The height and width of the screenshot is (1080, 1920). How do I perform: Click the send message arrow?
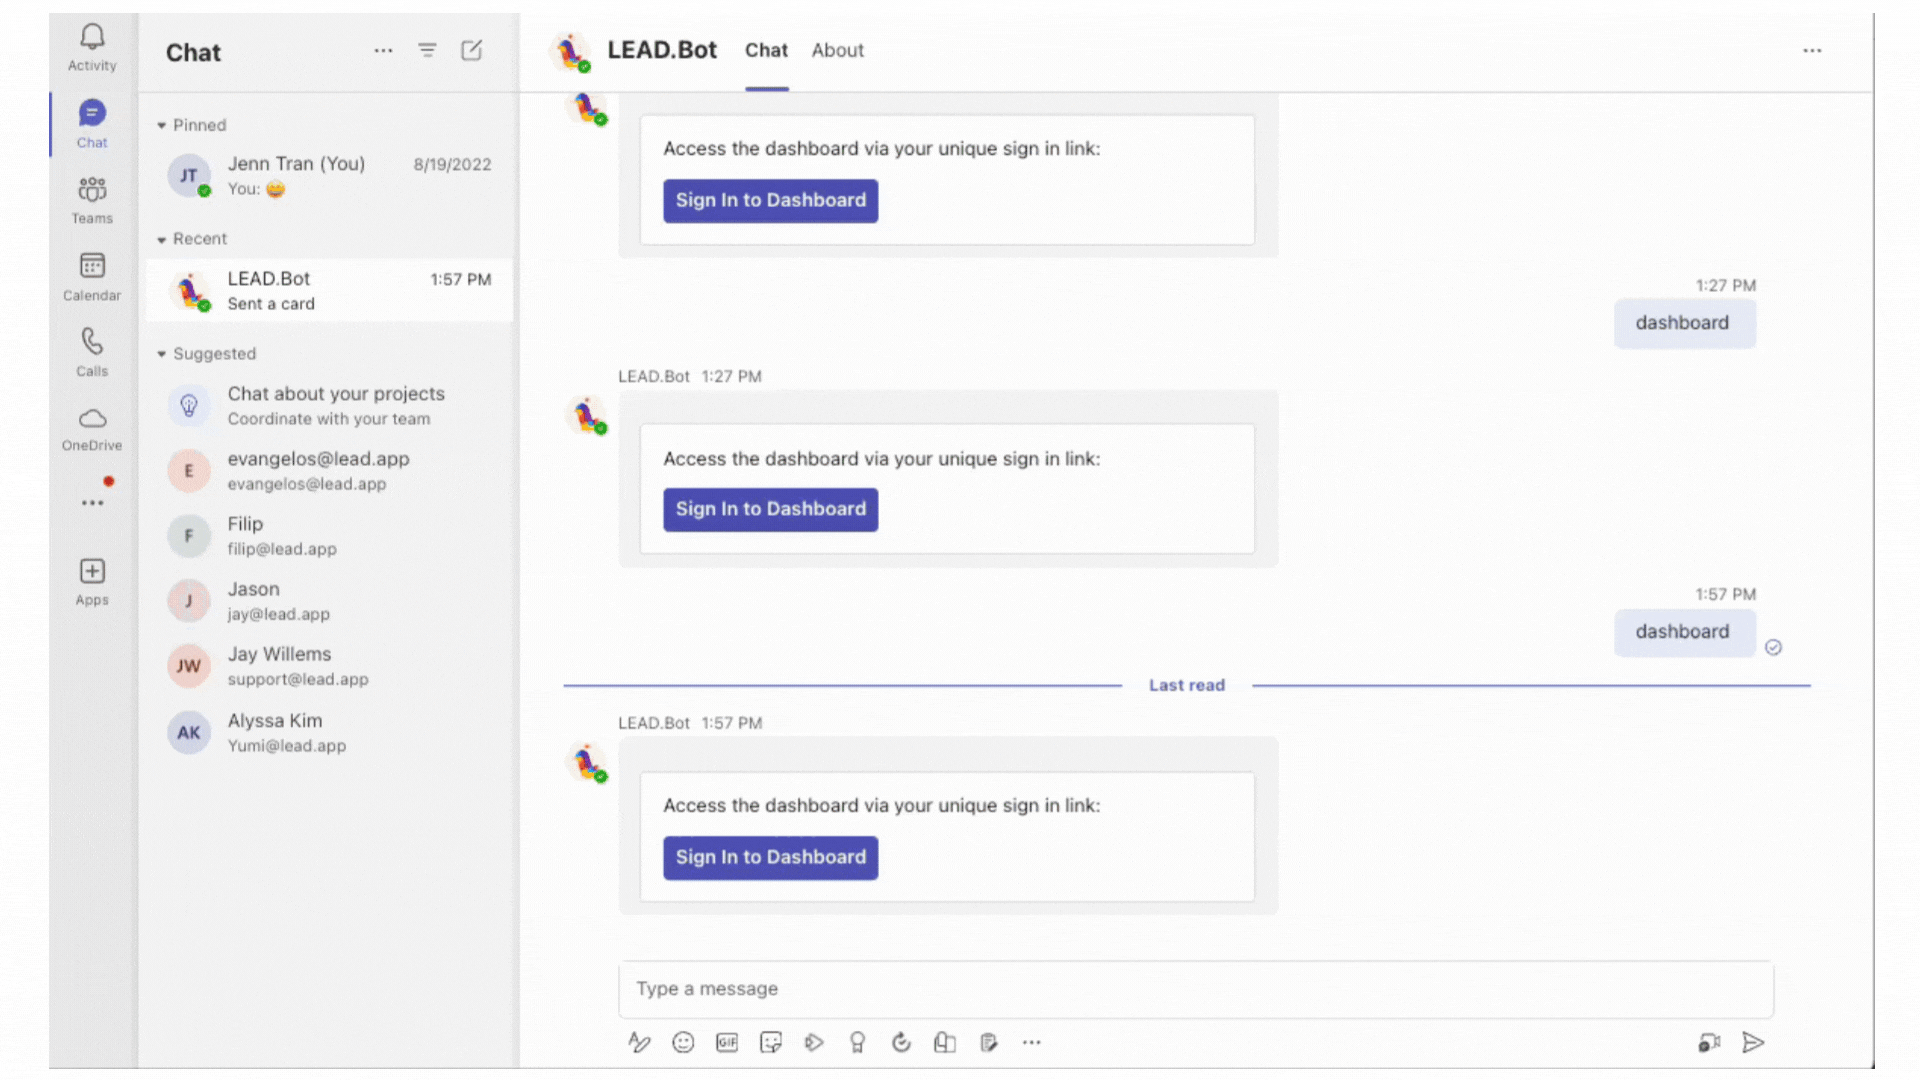pyautogui.click(x=1753, y=1043)
